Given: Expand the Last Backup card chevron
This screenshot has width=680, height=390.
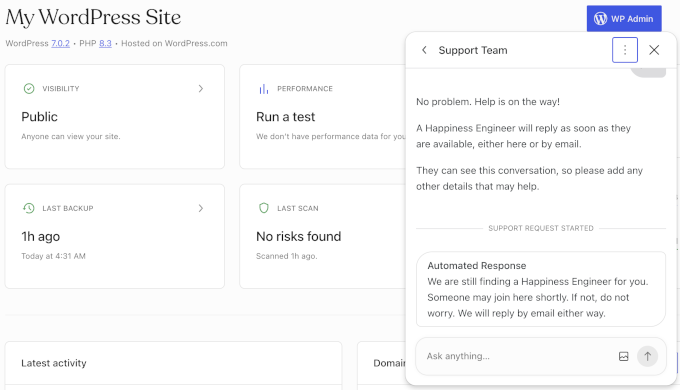Looking at the screenshot, I should click(201, 208).
